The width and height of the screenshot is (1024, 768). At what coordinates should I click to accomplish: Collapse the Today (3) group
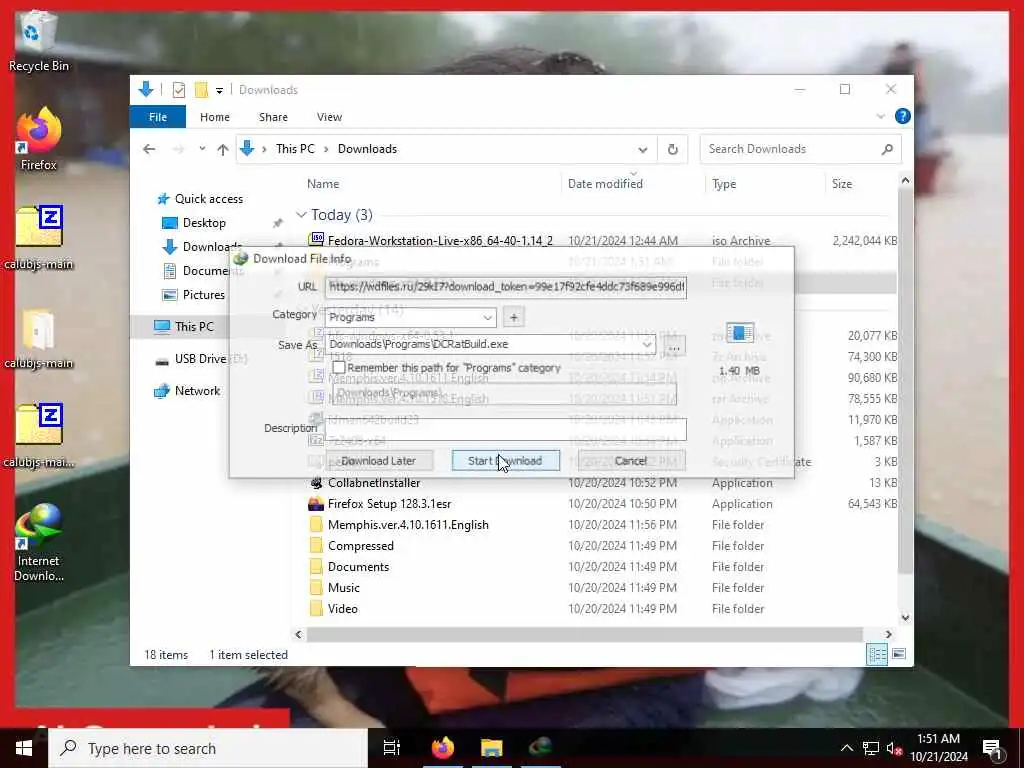click(301, 215)
